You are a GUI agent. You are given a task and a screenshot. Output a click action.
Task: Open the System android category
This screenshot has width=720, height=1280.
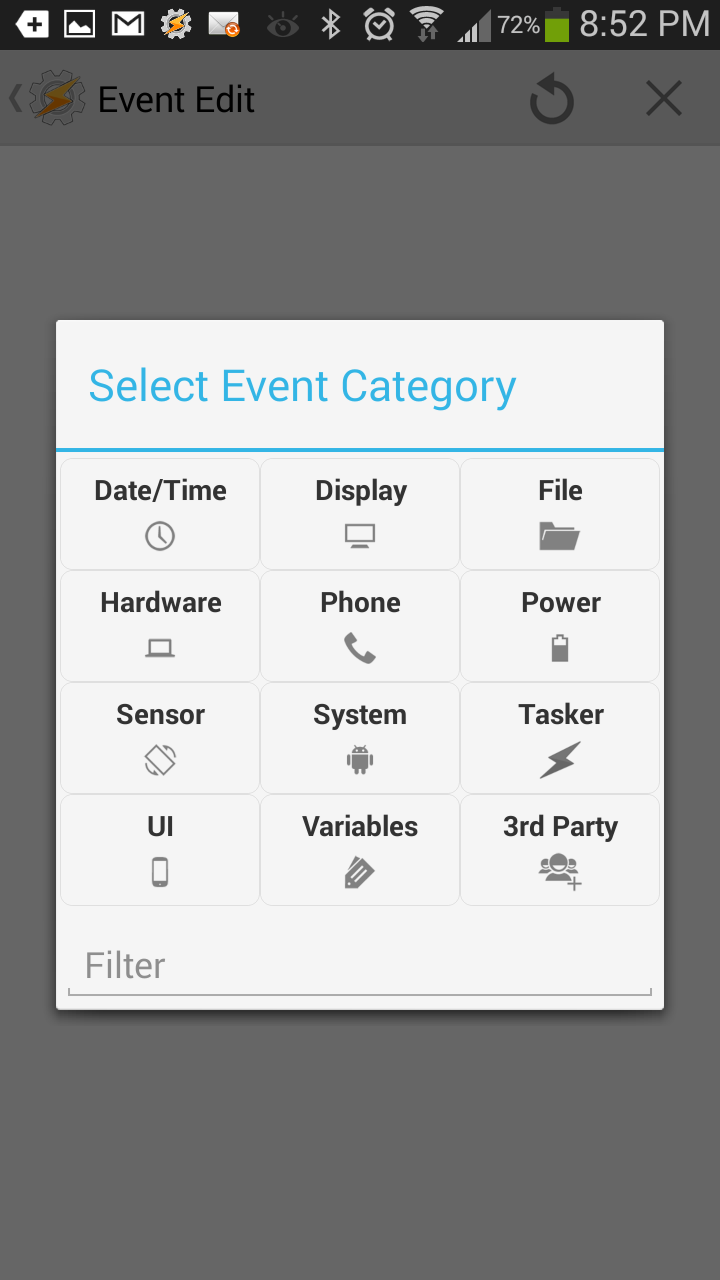[360, 738]
